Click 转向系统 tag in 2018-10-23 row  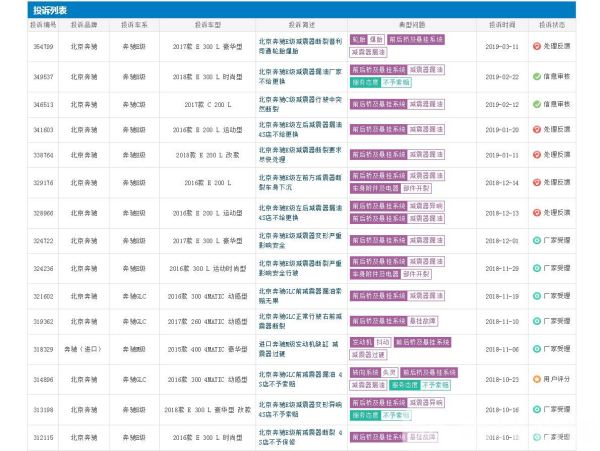[x=365, y=373]
